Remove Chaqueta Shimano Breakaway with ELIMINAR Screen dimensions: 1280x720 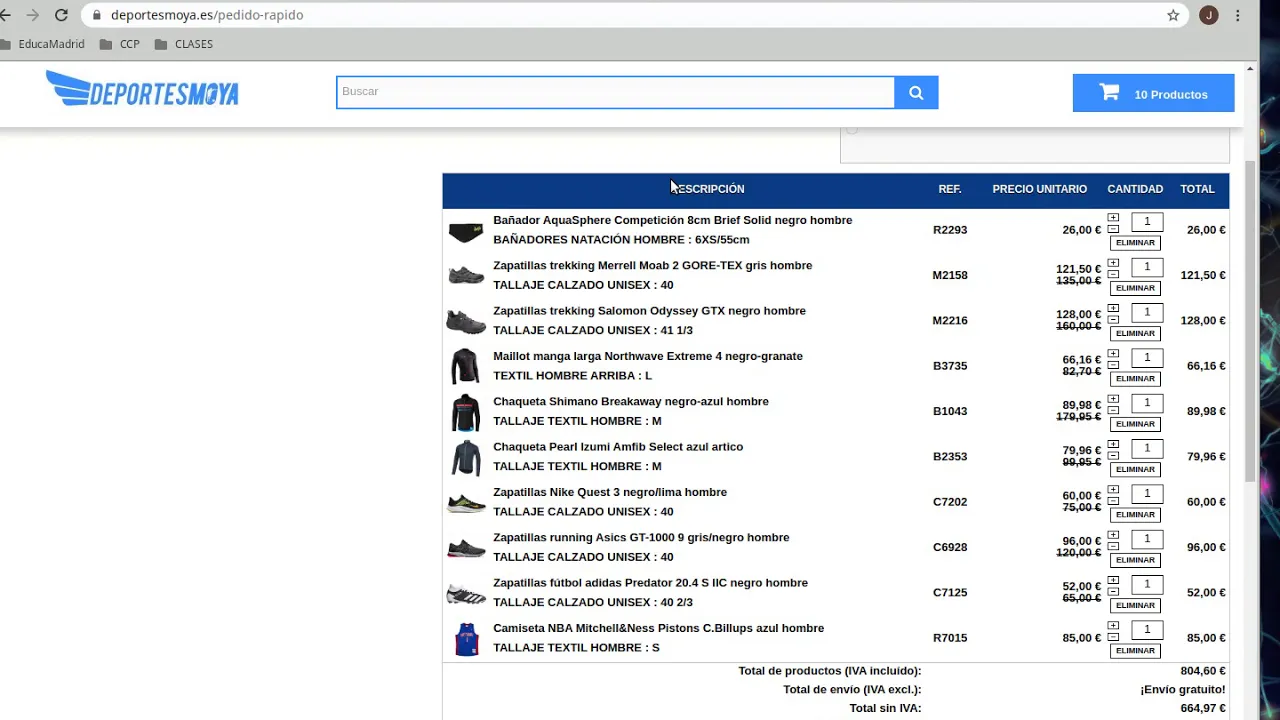coord(1135,424)
